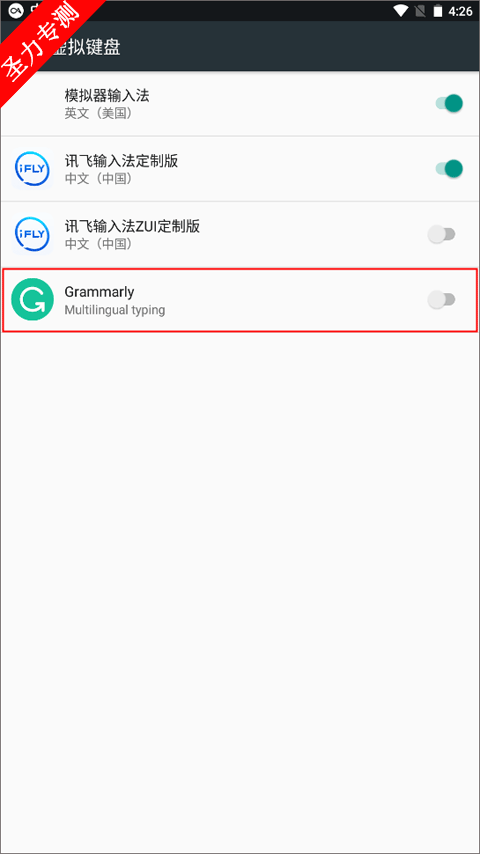The image size is (480, 854).
Task: Turn off the 讯飞输入法定制版 switch
Action: tap(449, 169)
